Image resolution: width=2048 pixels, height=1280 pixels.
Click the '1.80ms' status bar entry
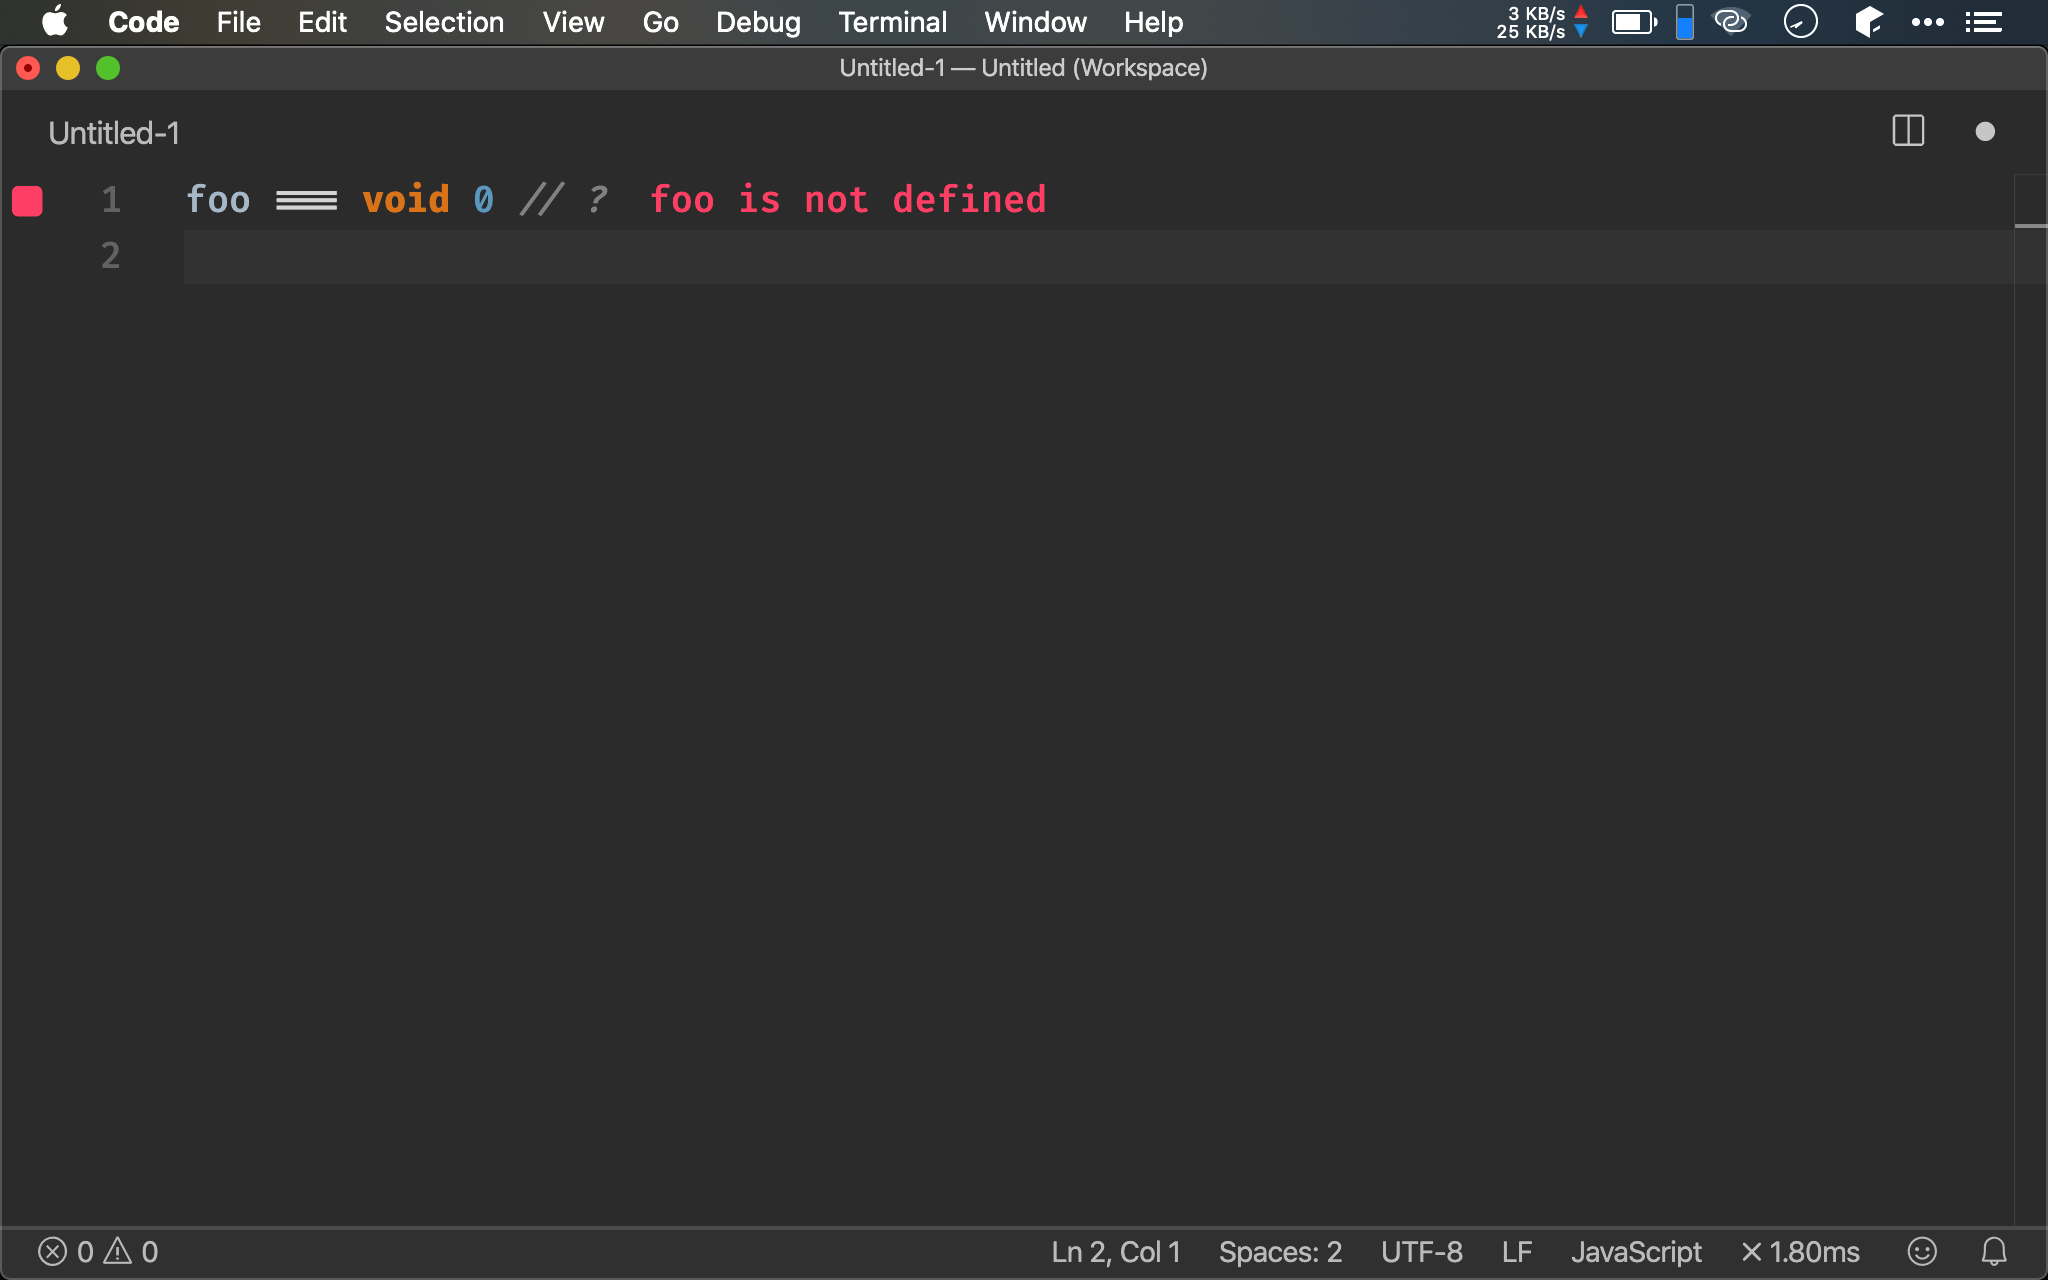coord(1800,1252)
